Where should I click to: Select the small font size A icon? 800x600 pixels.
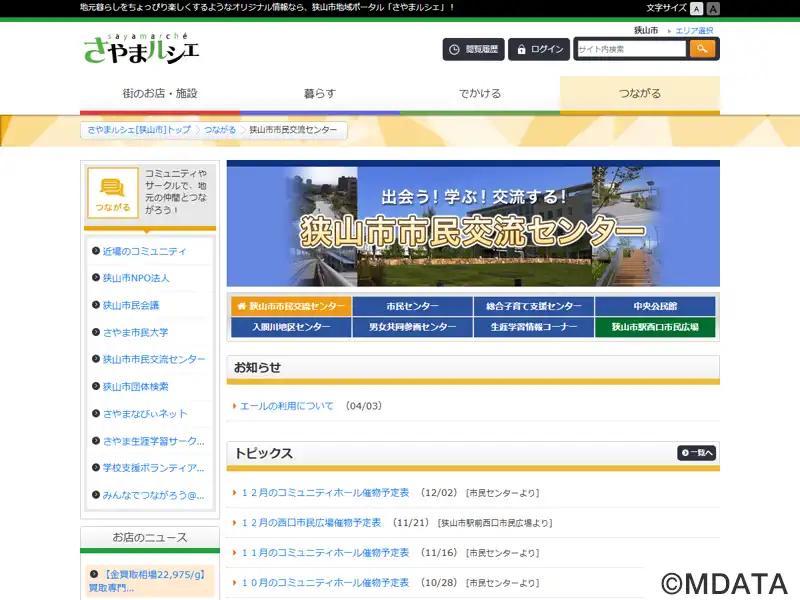[x=696, y=8]
